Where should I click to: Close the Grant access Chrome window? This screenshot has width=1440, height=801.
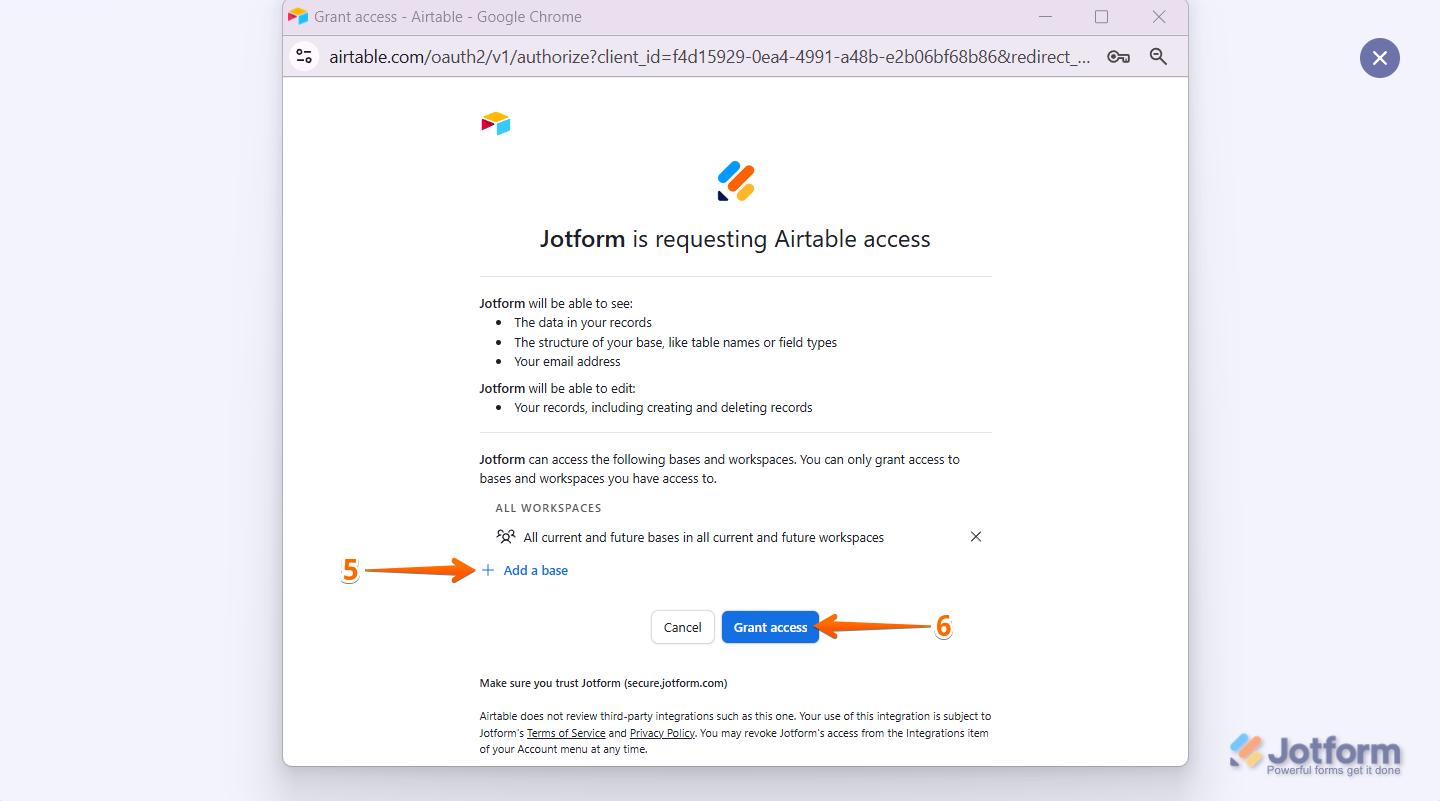pos(1159,17)
